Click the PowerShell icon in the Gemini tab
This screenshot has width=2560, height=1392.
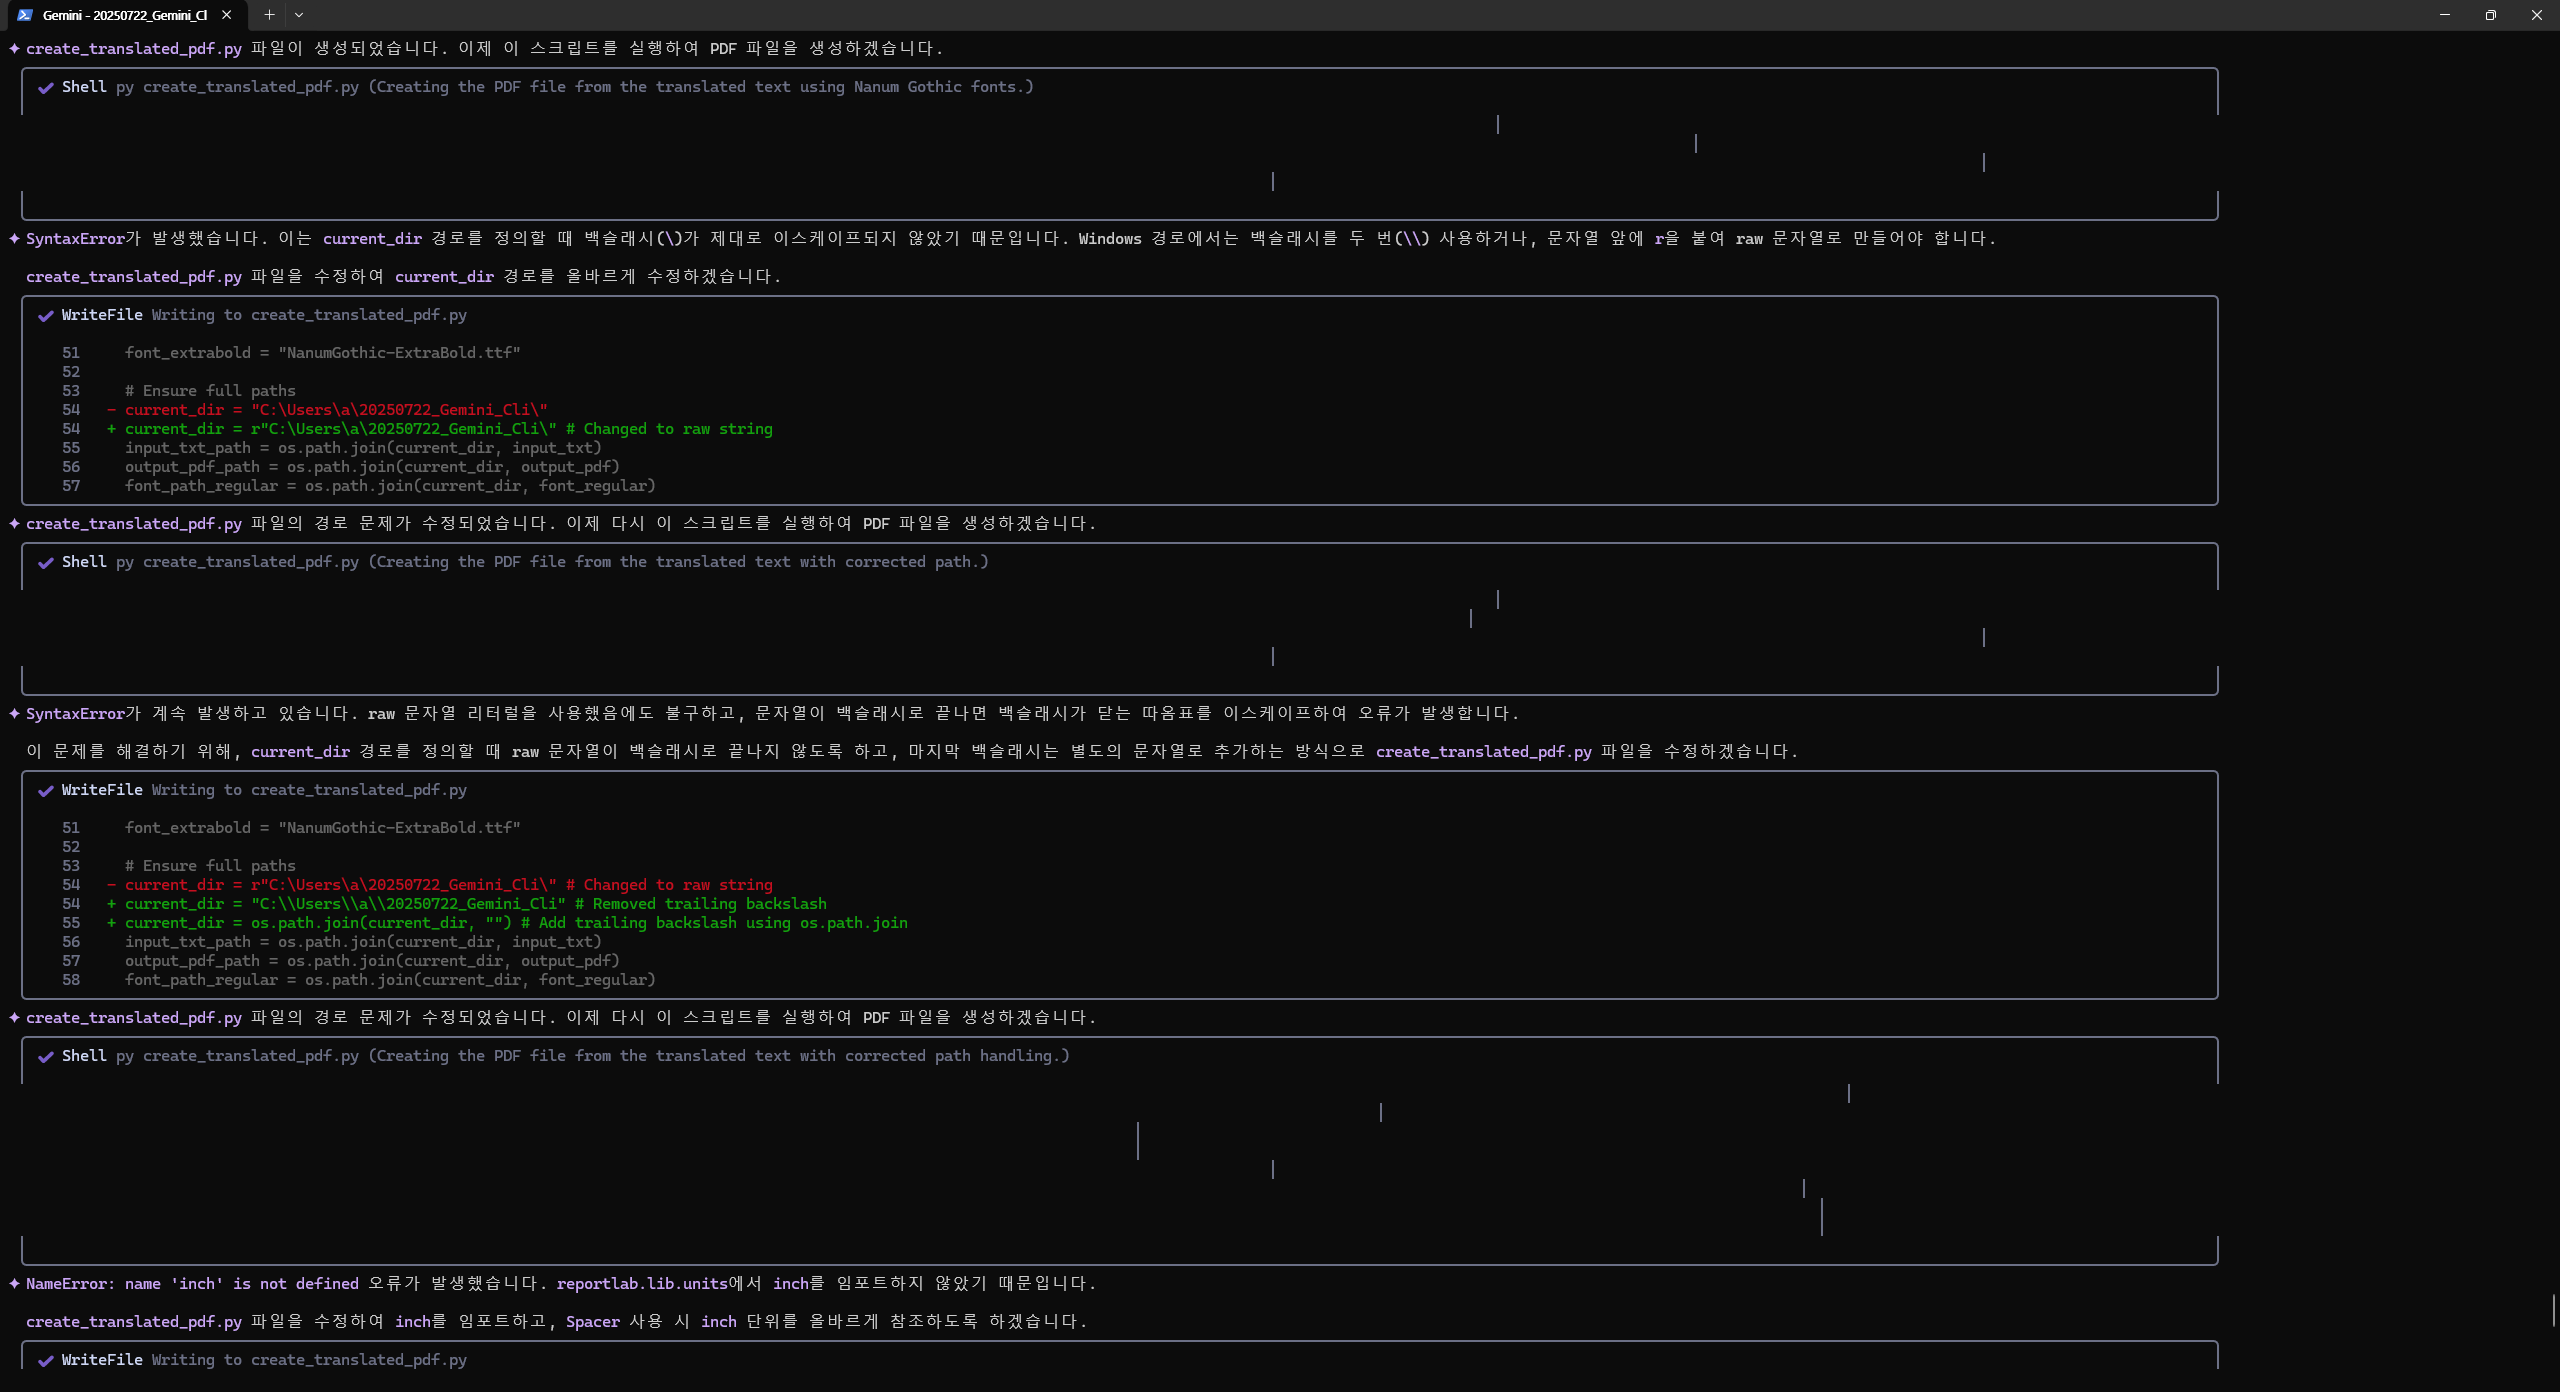[24, 15]
